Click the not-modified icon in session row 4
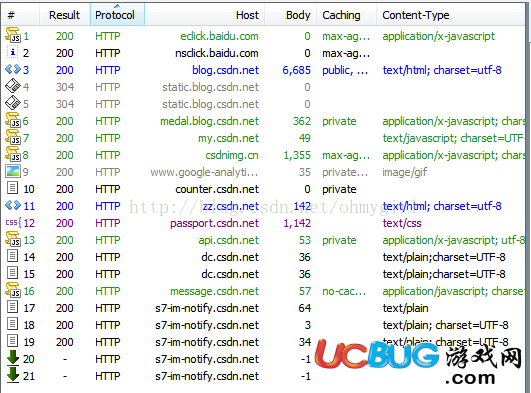The width and height of the screenshot is (531, 393). (x=13, y=86)
